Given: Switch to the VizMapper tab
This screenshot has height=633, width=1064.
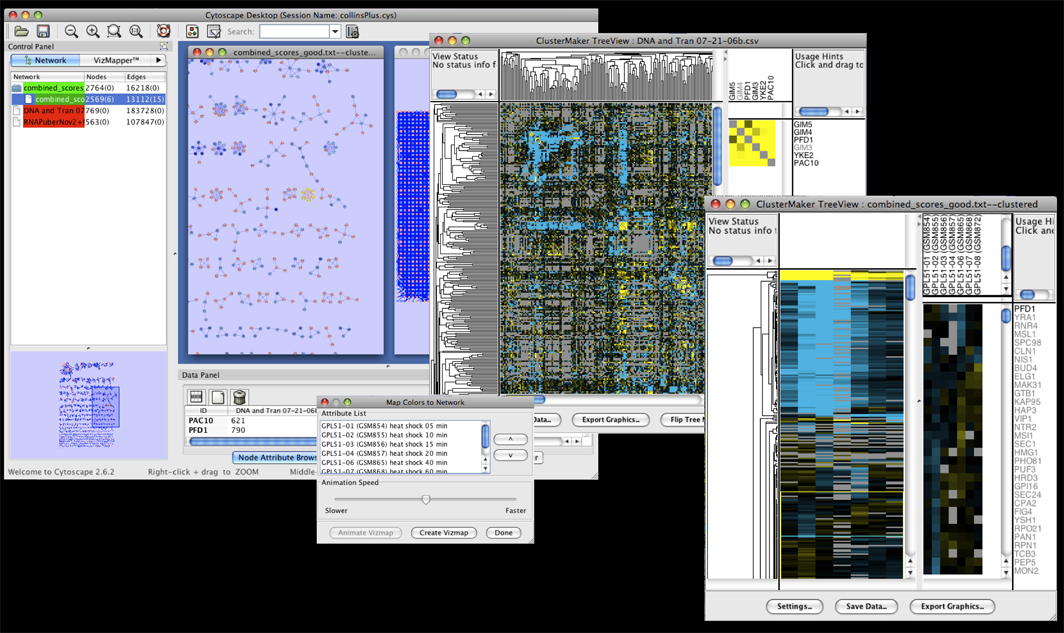Looking at the screenshot, I should pyautogui.click(x=116, y=61).
